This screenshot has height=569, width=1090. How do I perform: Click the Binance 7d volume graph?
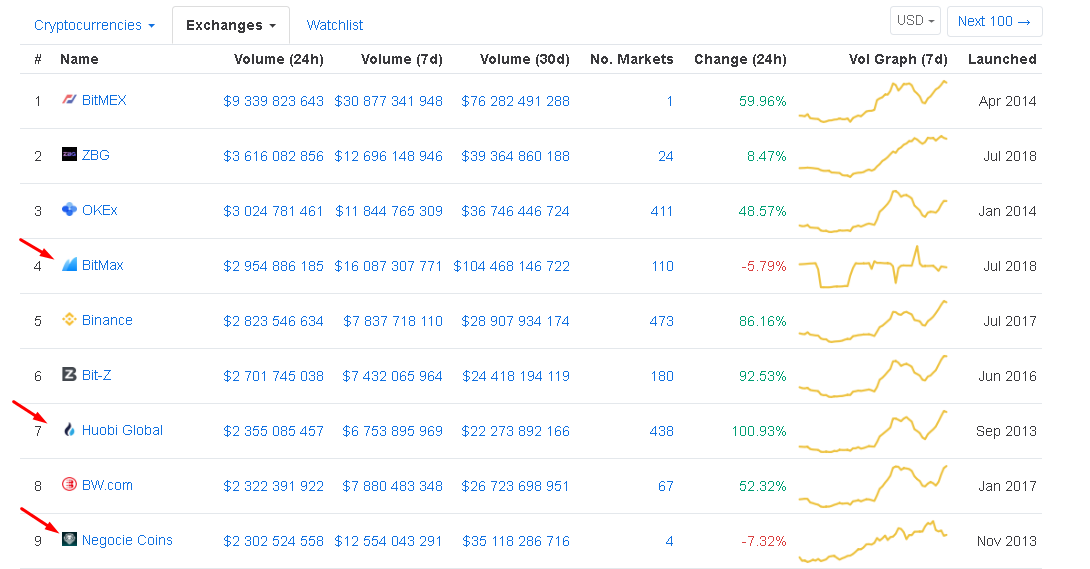click(873, 321)
